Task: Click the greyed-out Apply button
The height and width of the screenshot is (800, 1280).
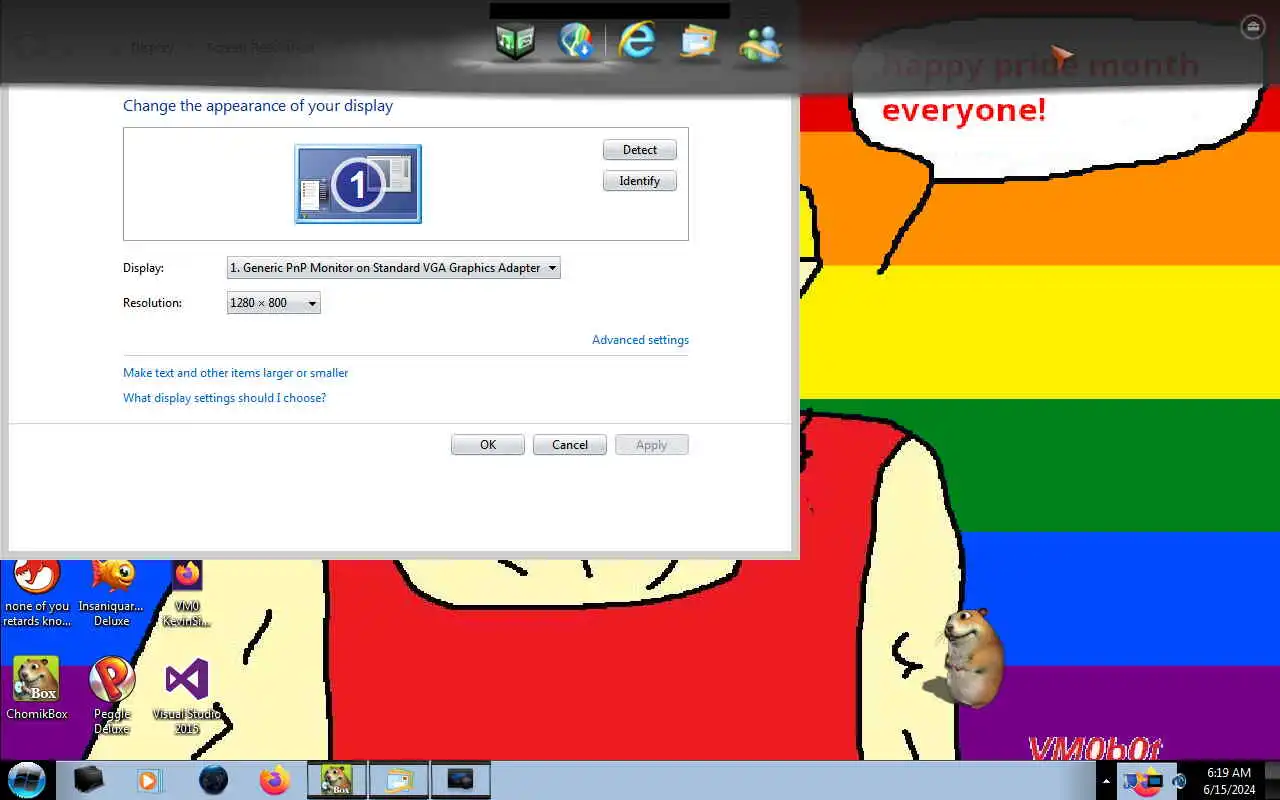Action: [x=652, y=445]
